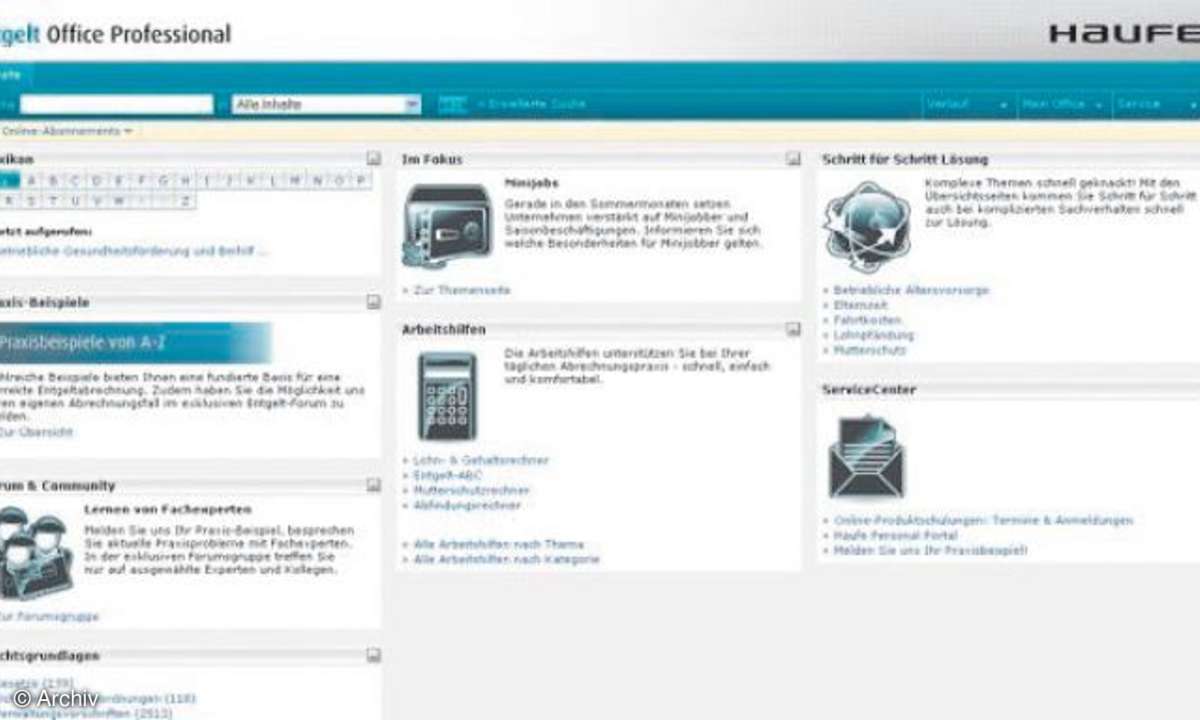The height and width of the screenshot is (720, 1200).
Task: Click the experts group icon in Forum & Community
Action: coord(34,551)
